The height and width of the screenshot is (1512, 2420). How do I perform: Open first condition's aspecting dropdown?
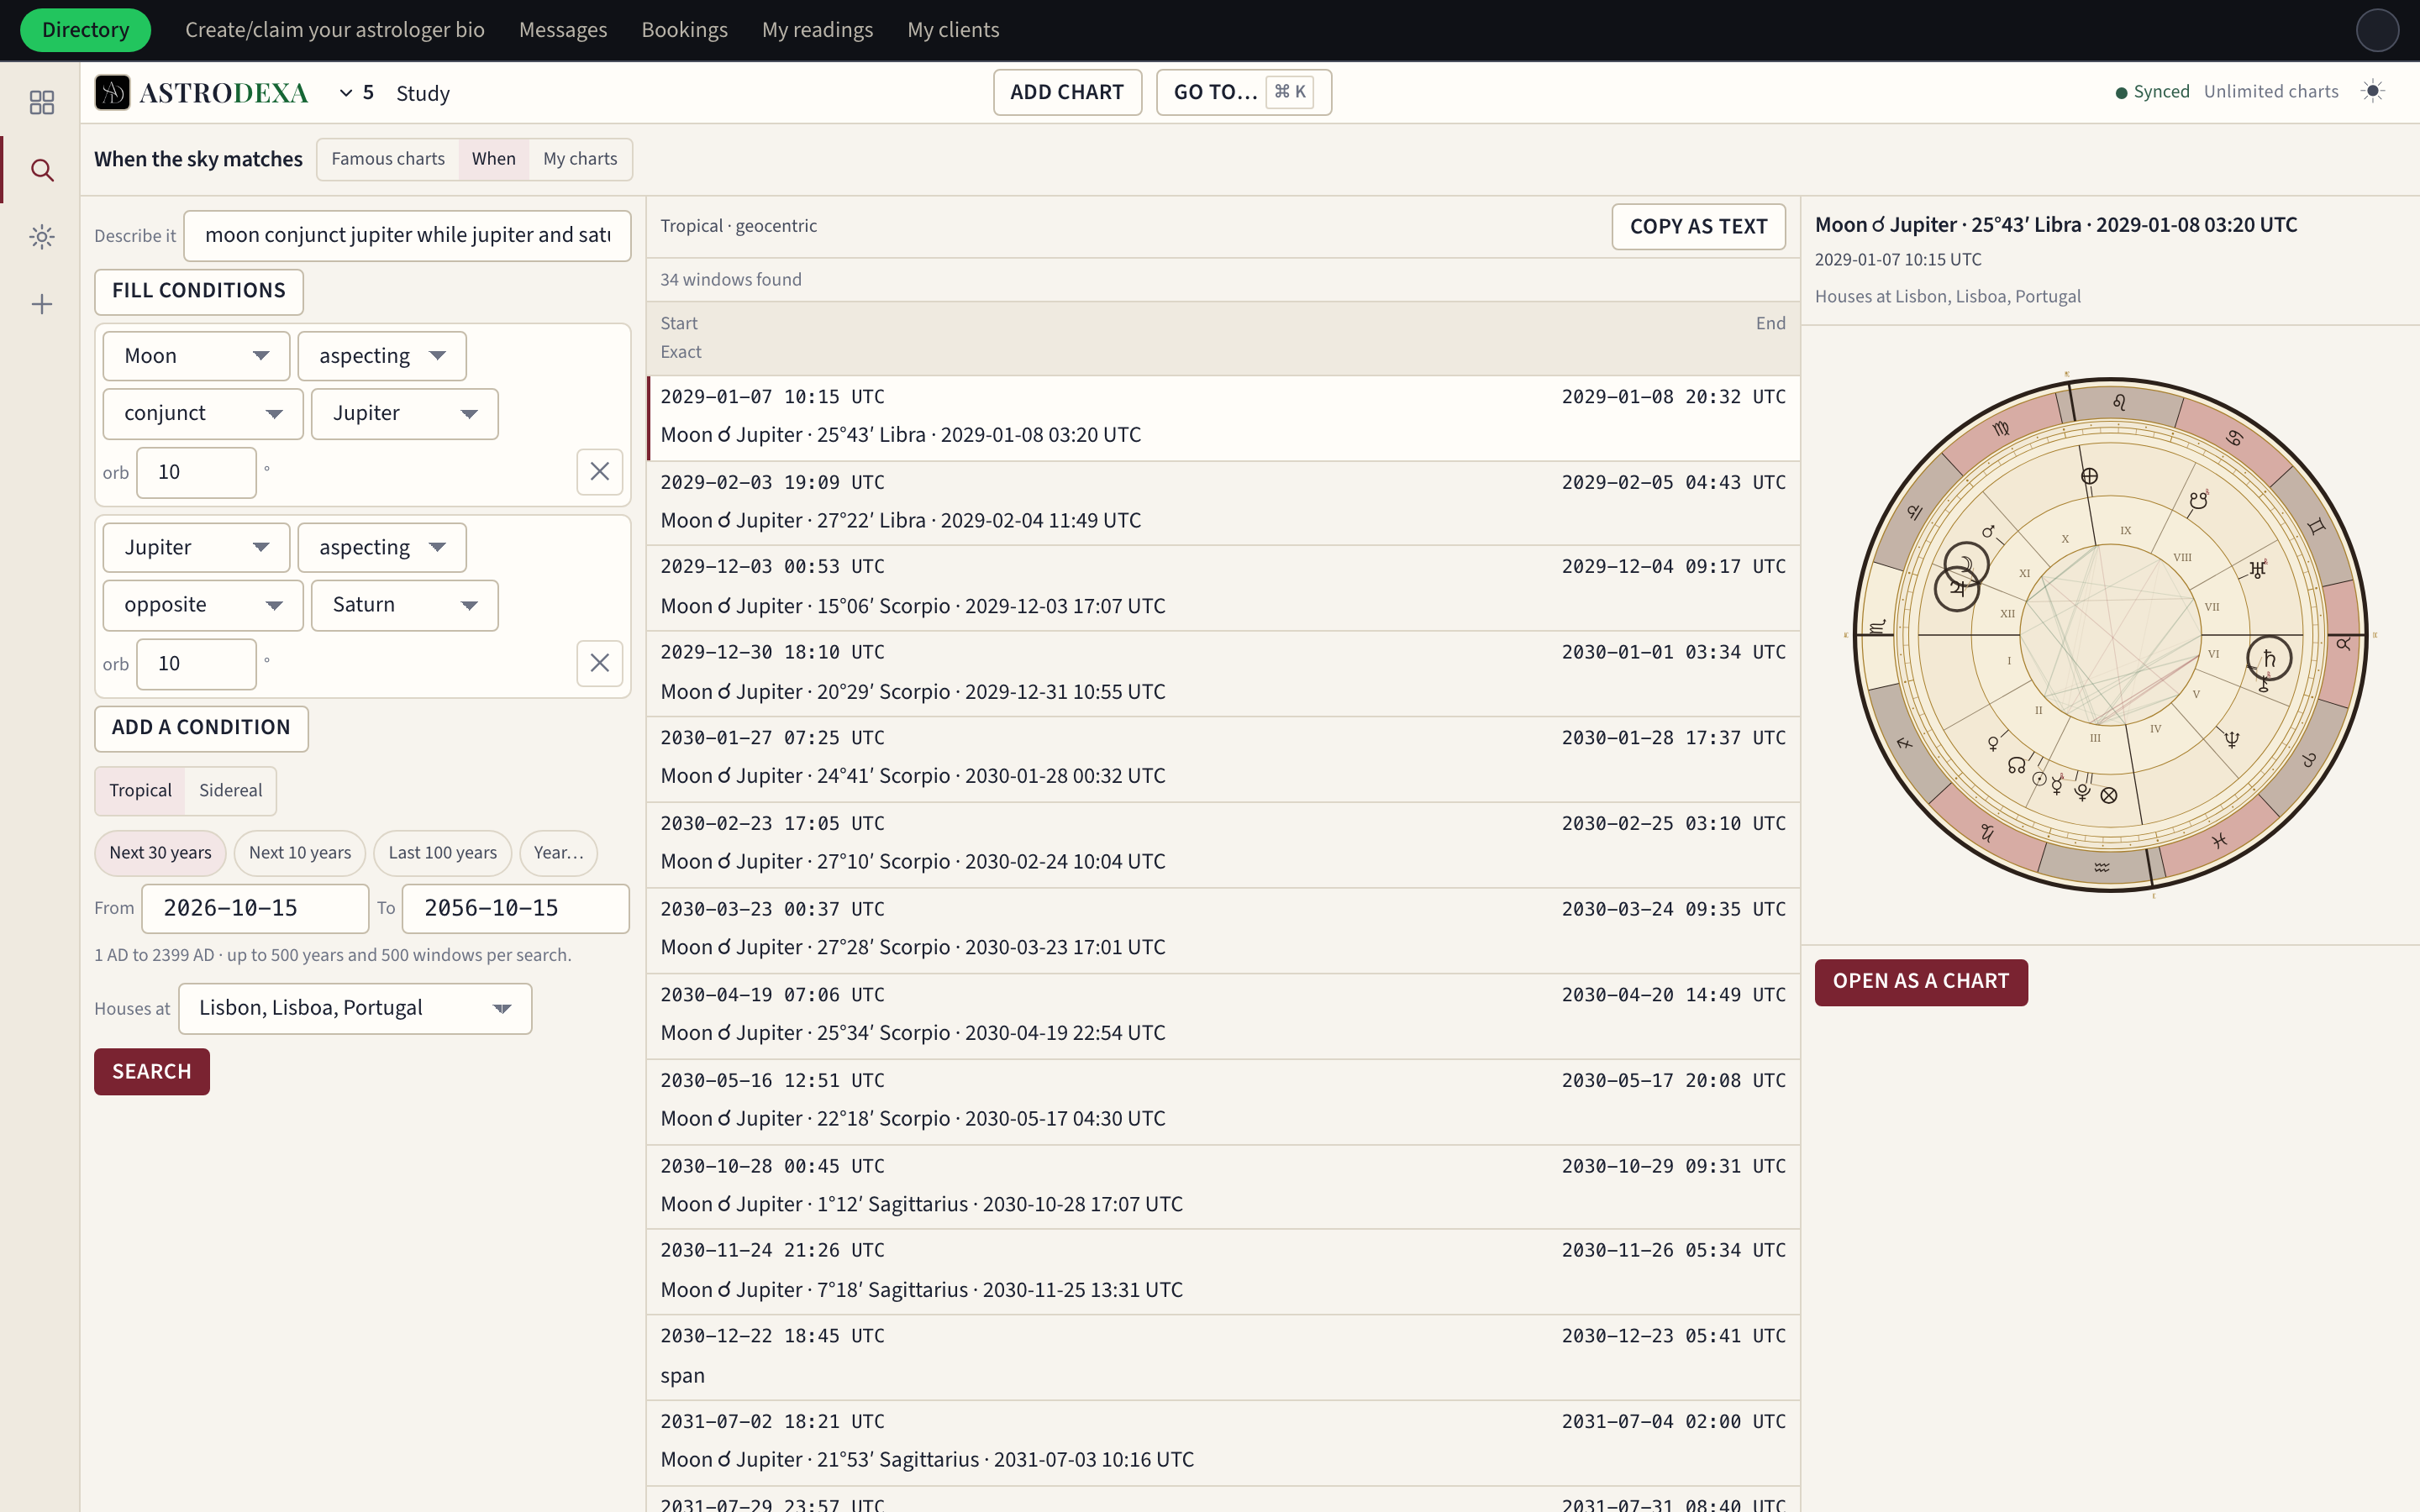[x=382, y=356]
